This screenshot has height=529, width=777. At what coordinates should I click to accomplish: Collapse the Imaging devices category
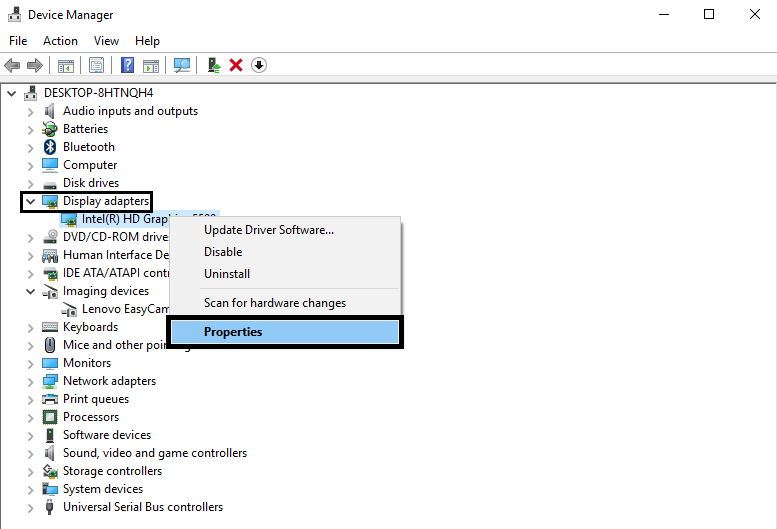[x=30, y=291]
